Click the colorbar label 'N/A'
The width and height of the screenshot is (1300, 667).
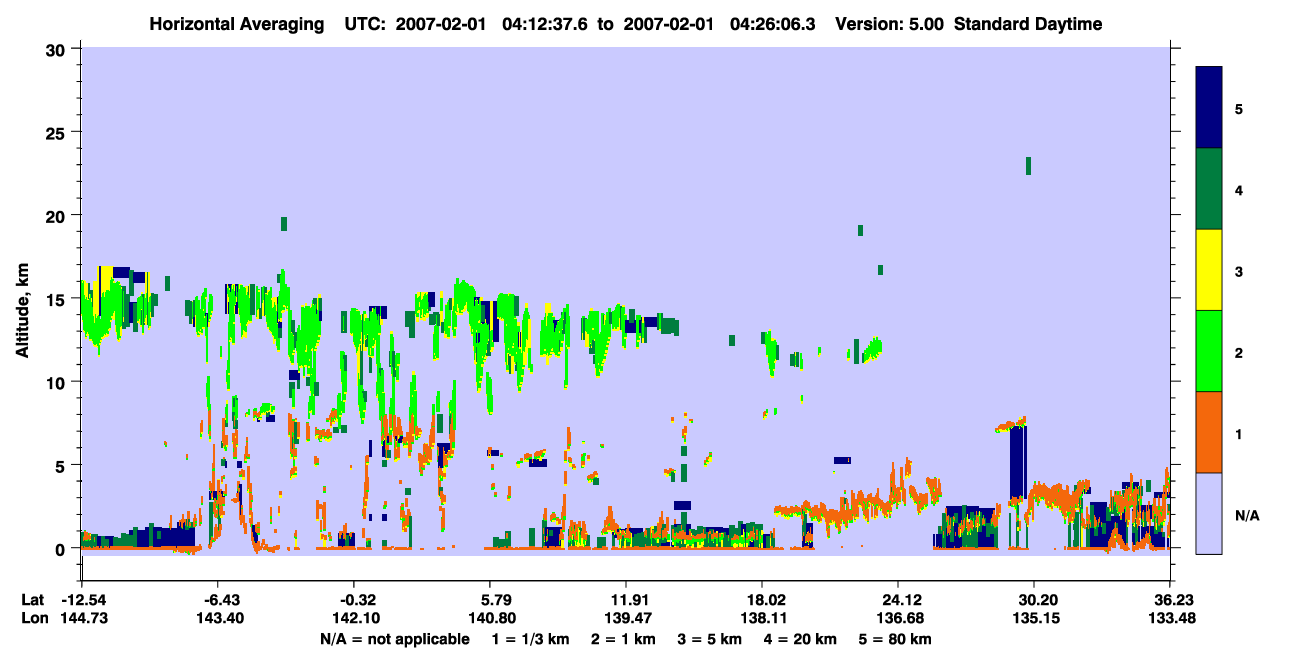click(1247, 516)
